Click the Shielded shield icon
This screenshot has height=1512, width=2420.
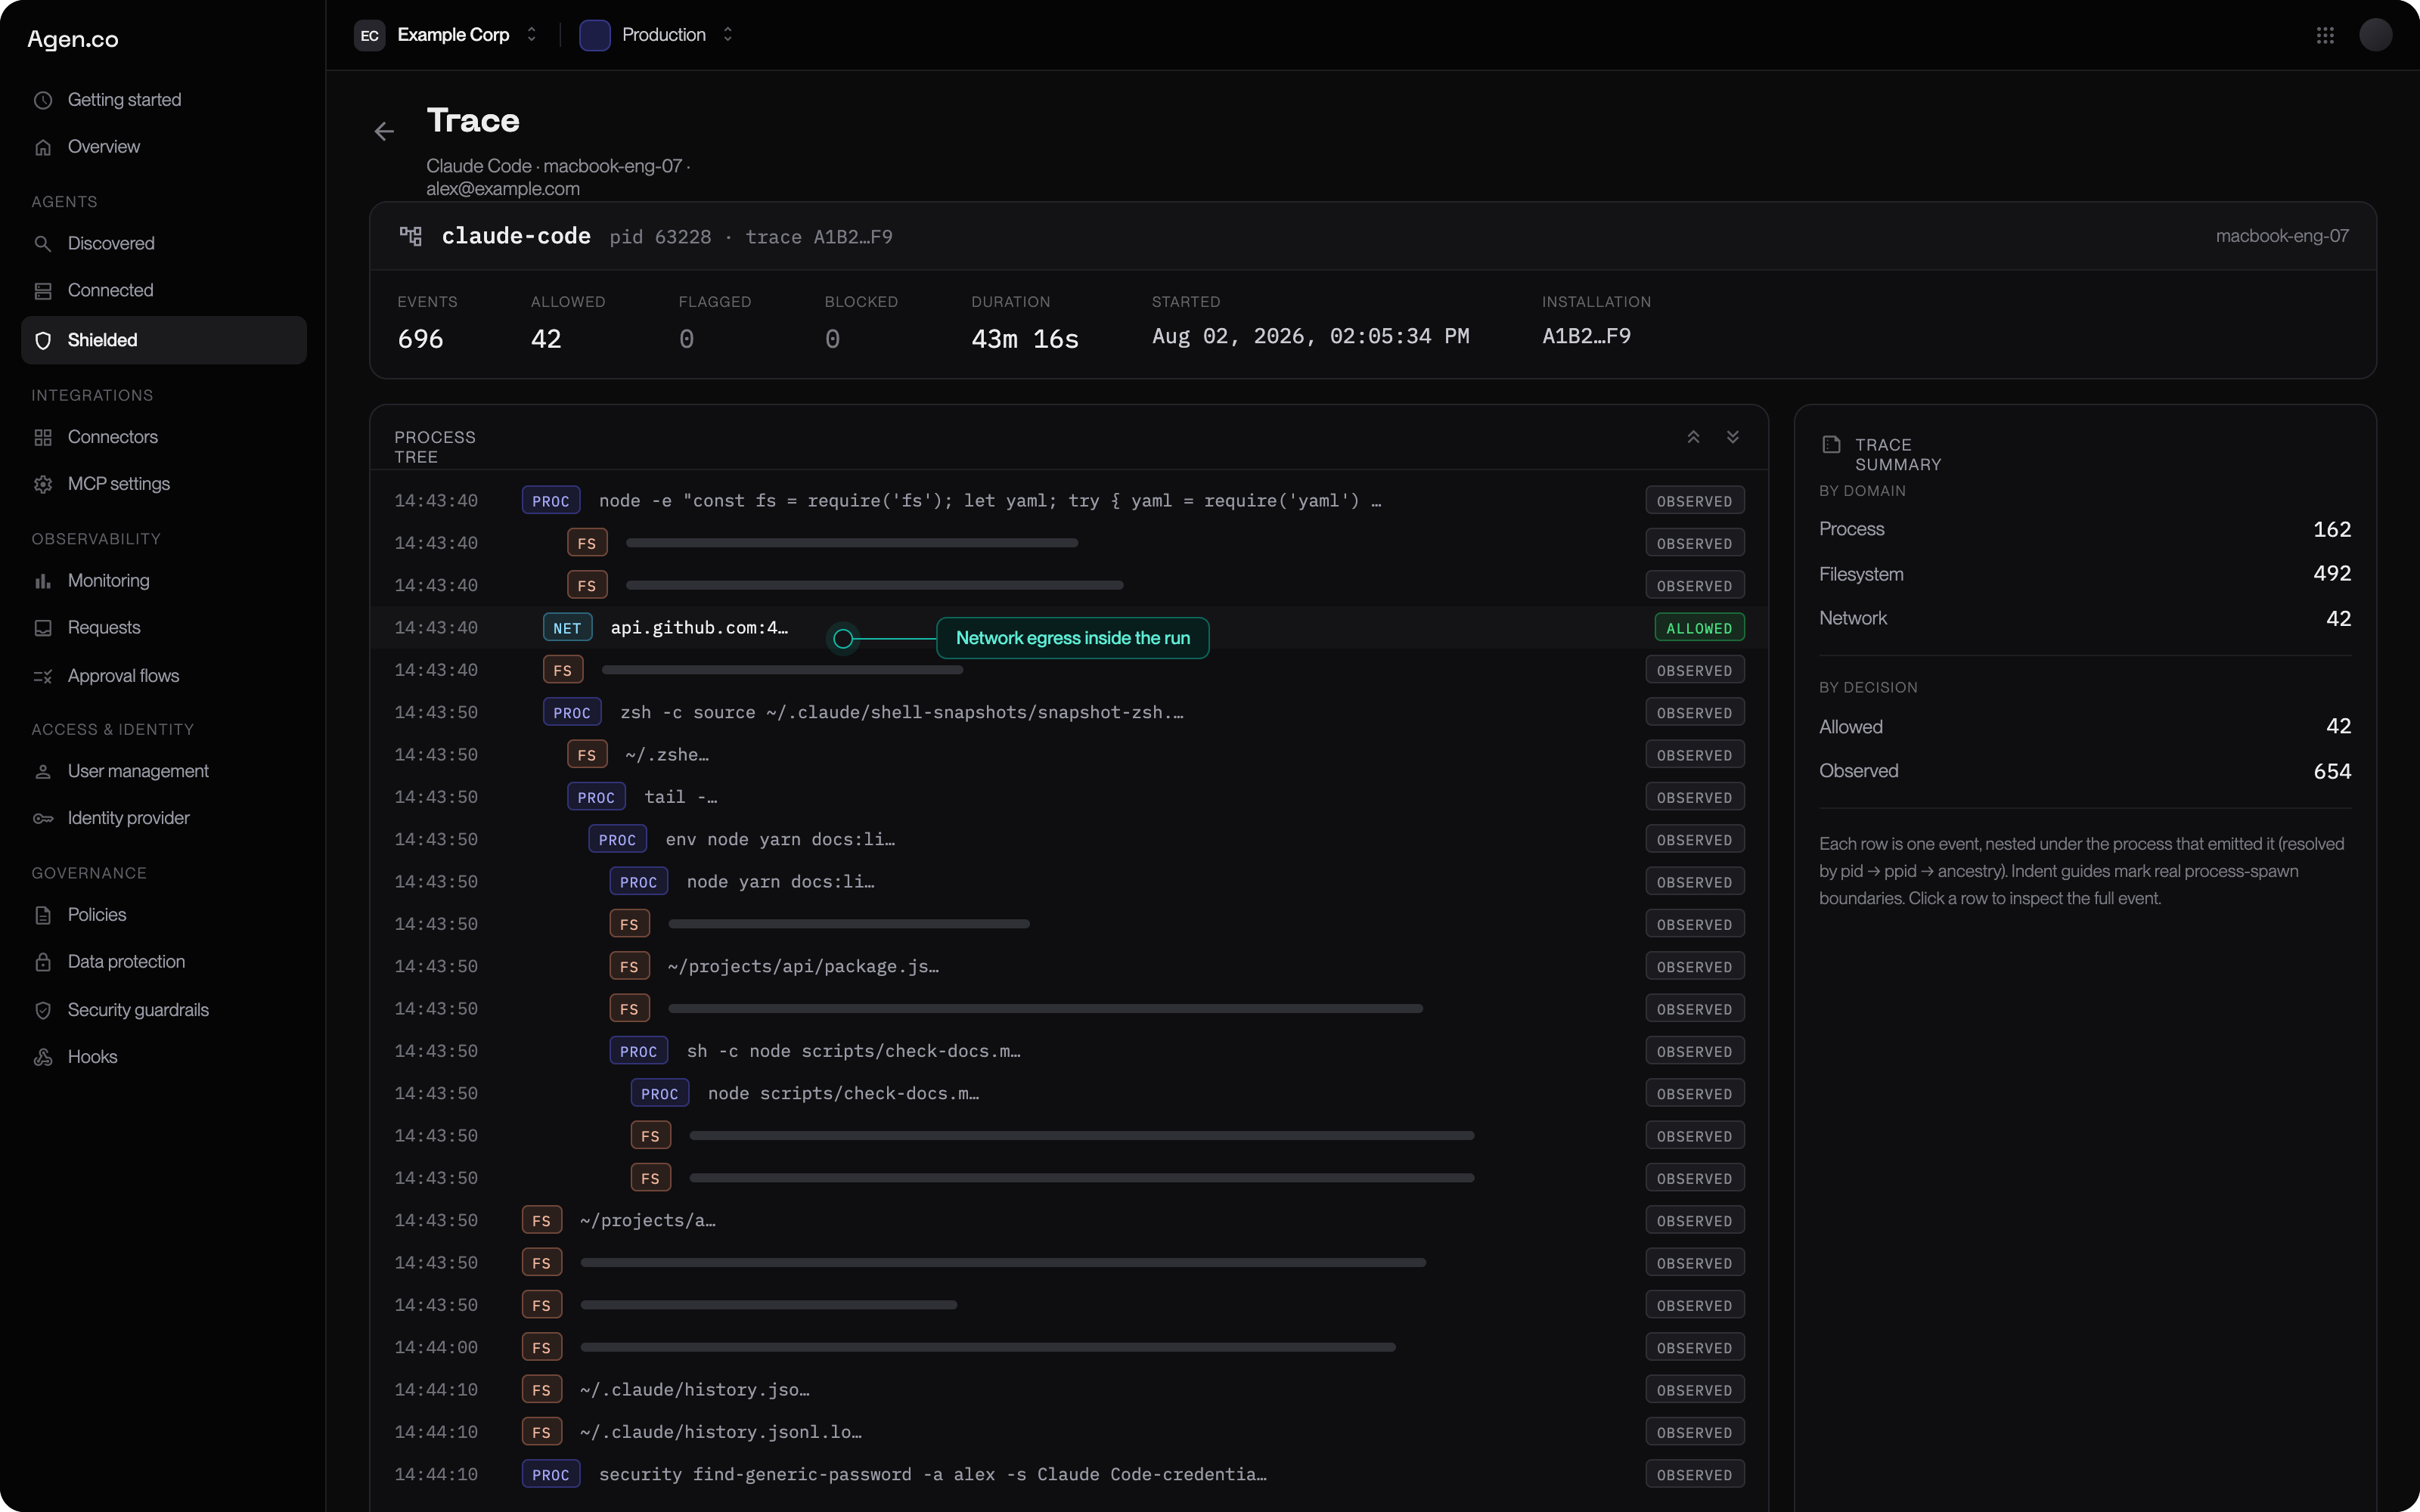(43, 340)
